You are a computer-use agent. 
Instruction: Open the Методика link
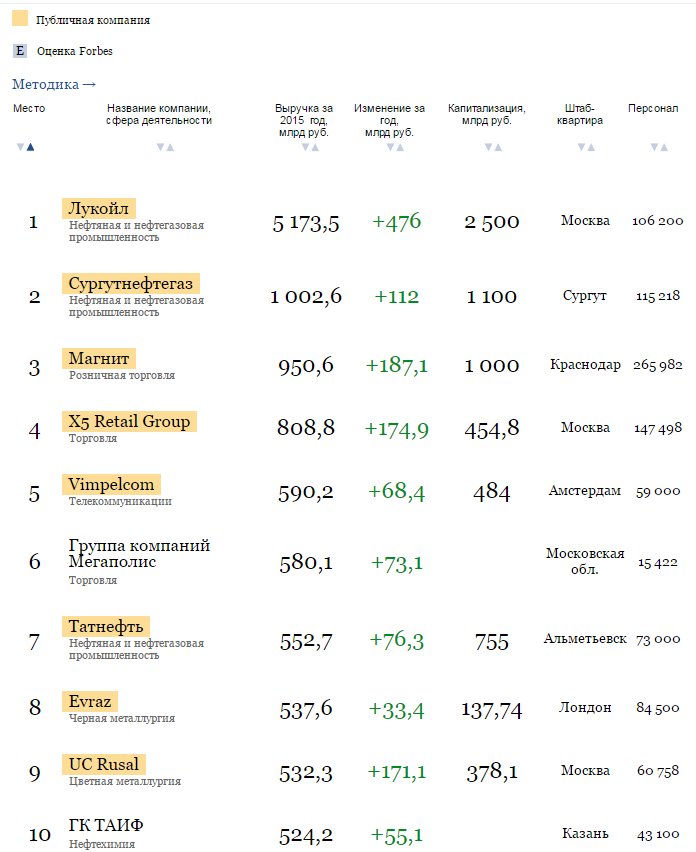tap(54, 84)
